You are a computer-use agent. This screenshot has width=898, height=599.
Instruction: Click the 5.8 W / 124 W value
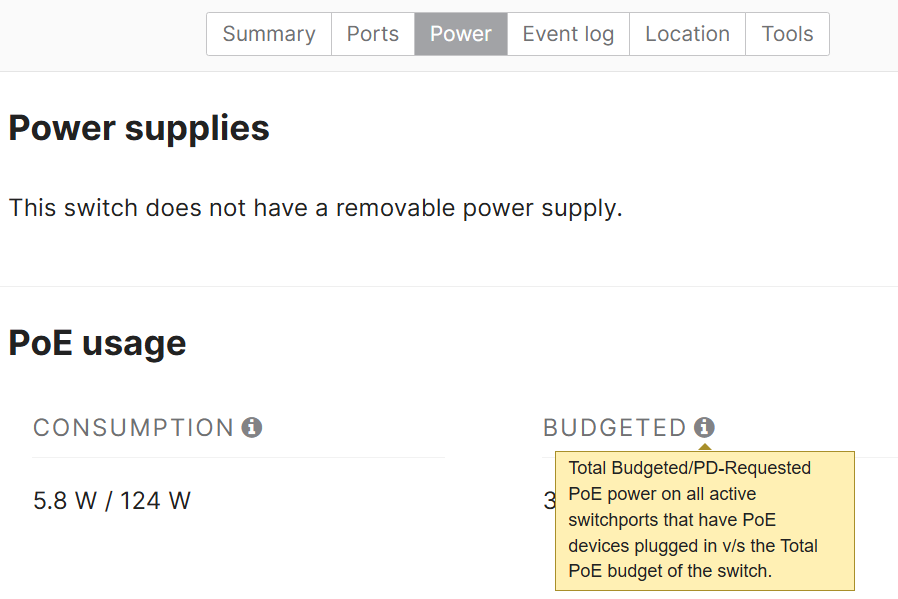pyautogui.click(x=112, y=501)
